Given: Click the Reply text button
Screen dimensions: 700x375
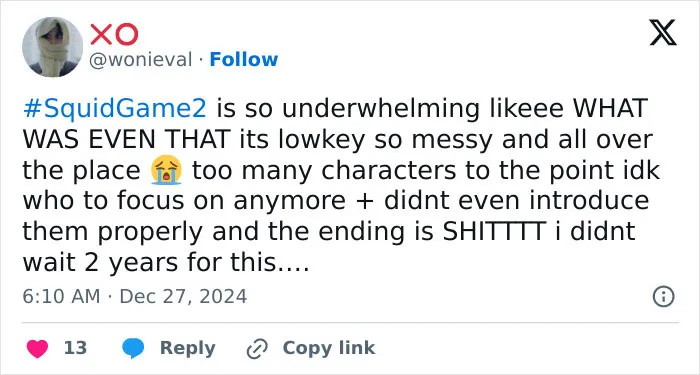Looking at the screenshot, I should coord(188,348).
